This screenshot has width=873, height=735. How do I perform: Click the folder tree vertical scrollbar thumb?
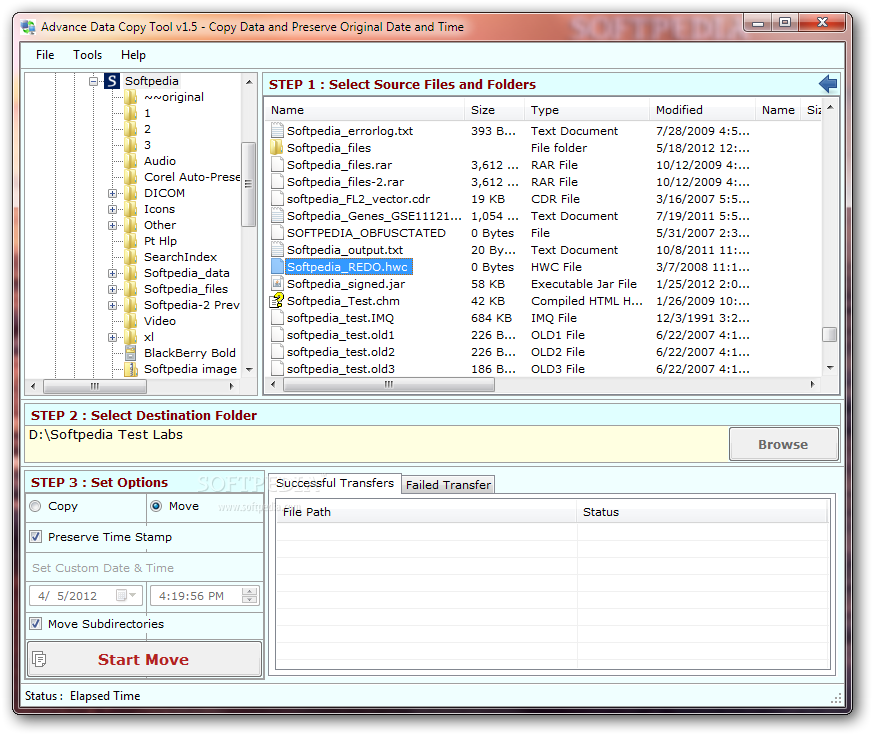(x=248, y=184)
